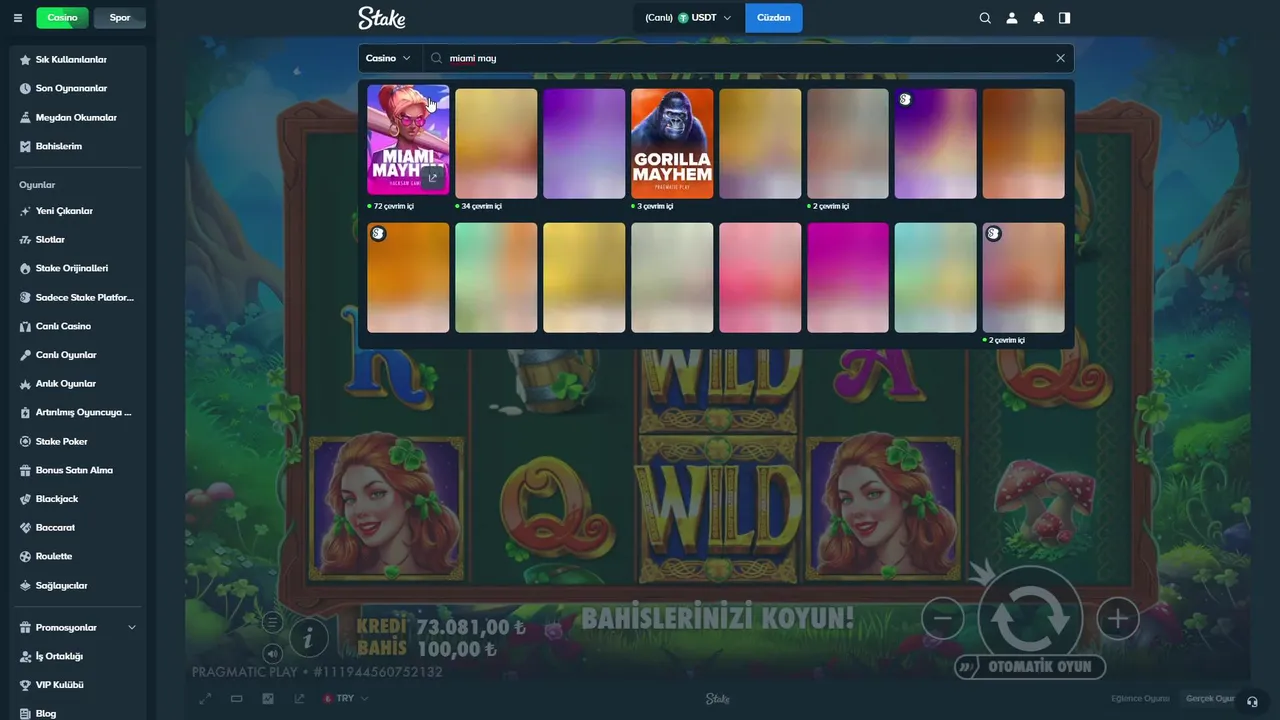Open the hamburger menu at top left
1280x720 pixels.
(17, 18)
